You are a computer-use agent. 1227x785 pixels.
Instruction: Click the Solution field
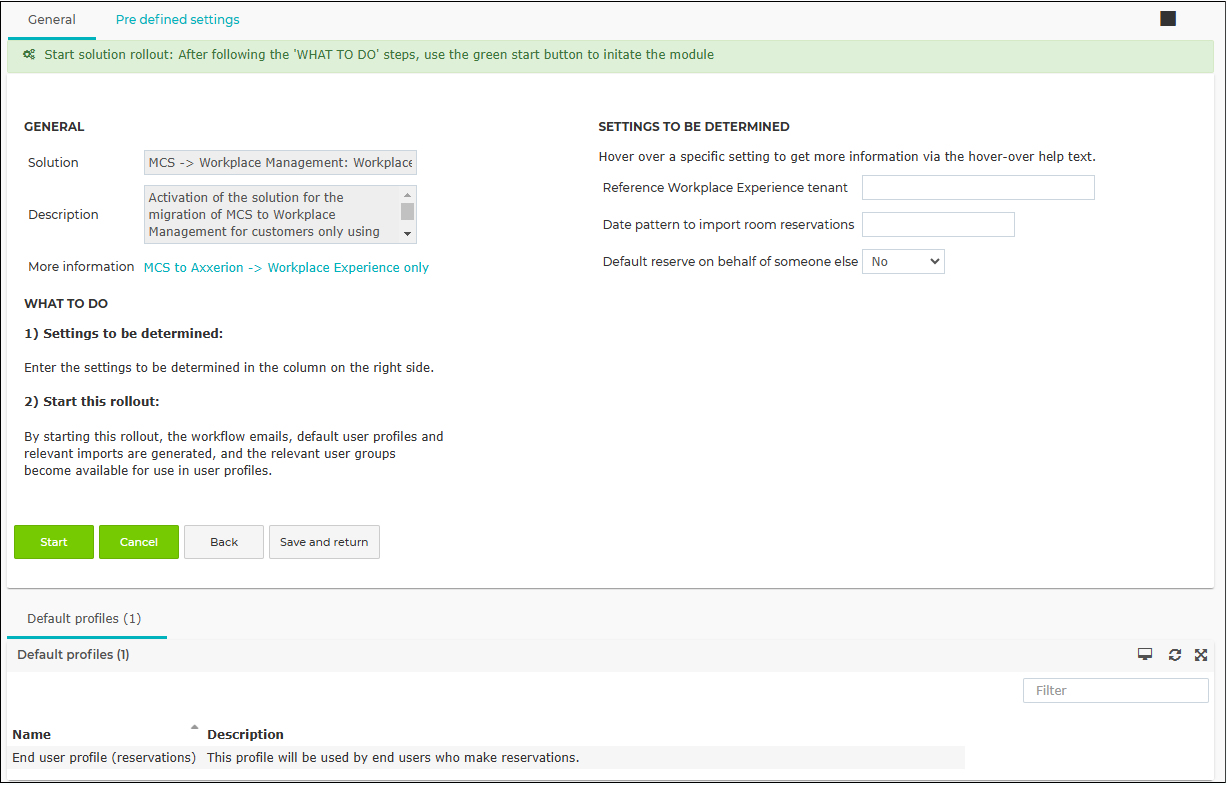[280, 163]
